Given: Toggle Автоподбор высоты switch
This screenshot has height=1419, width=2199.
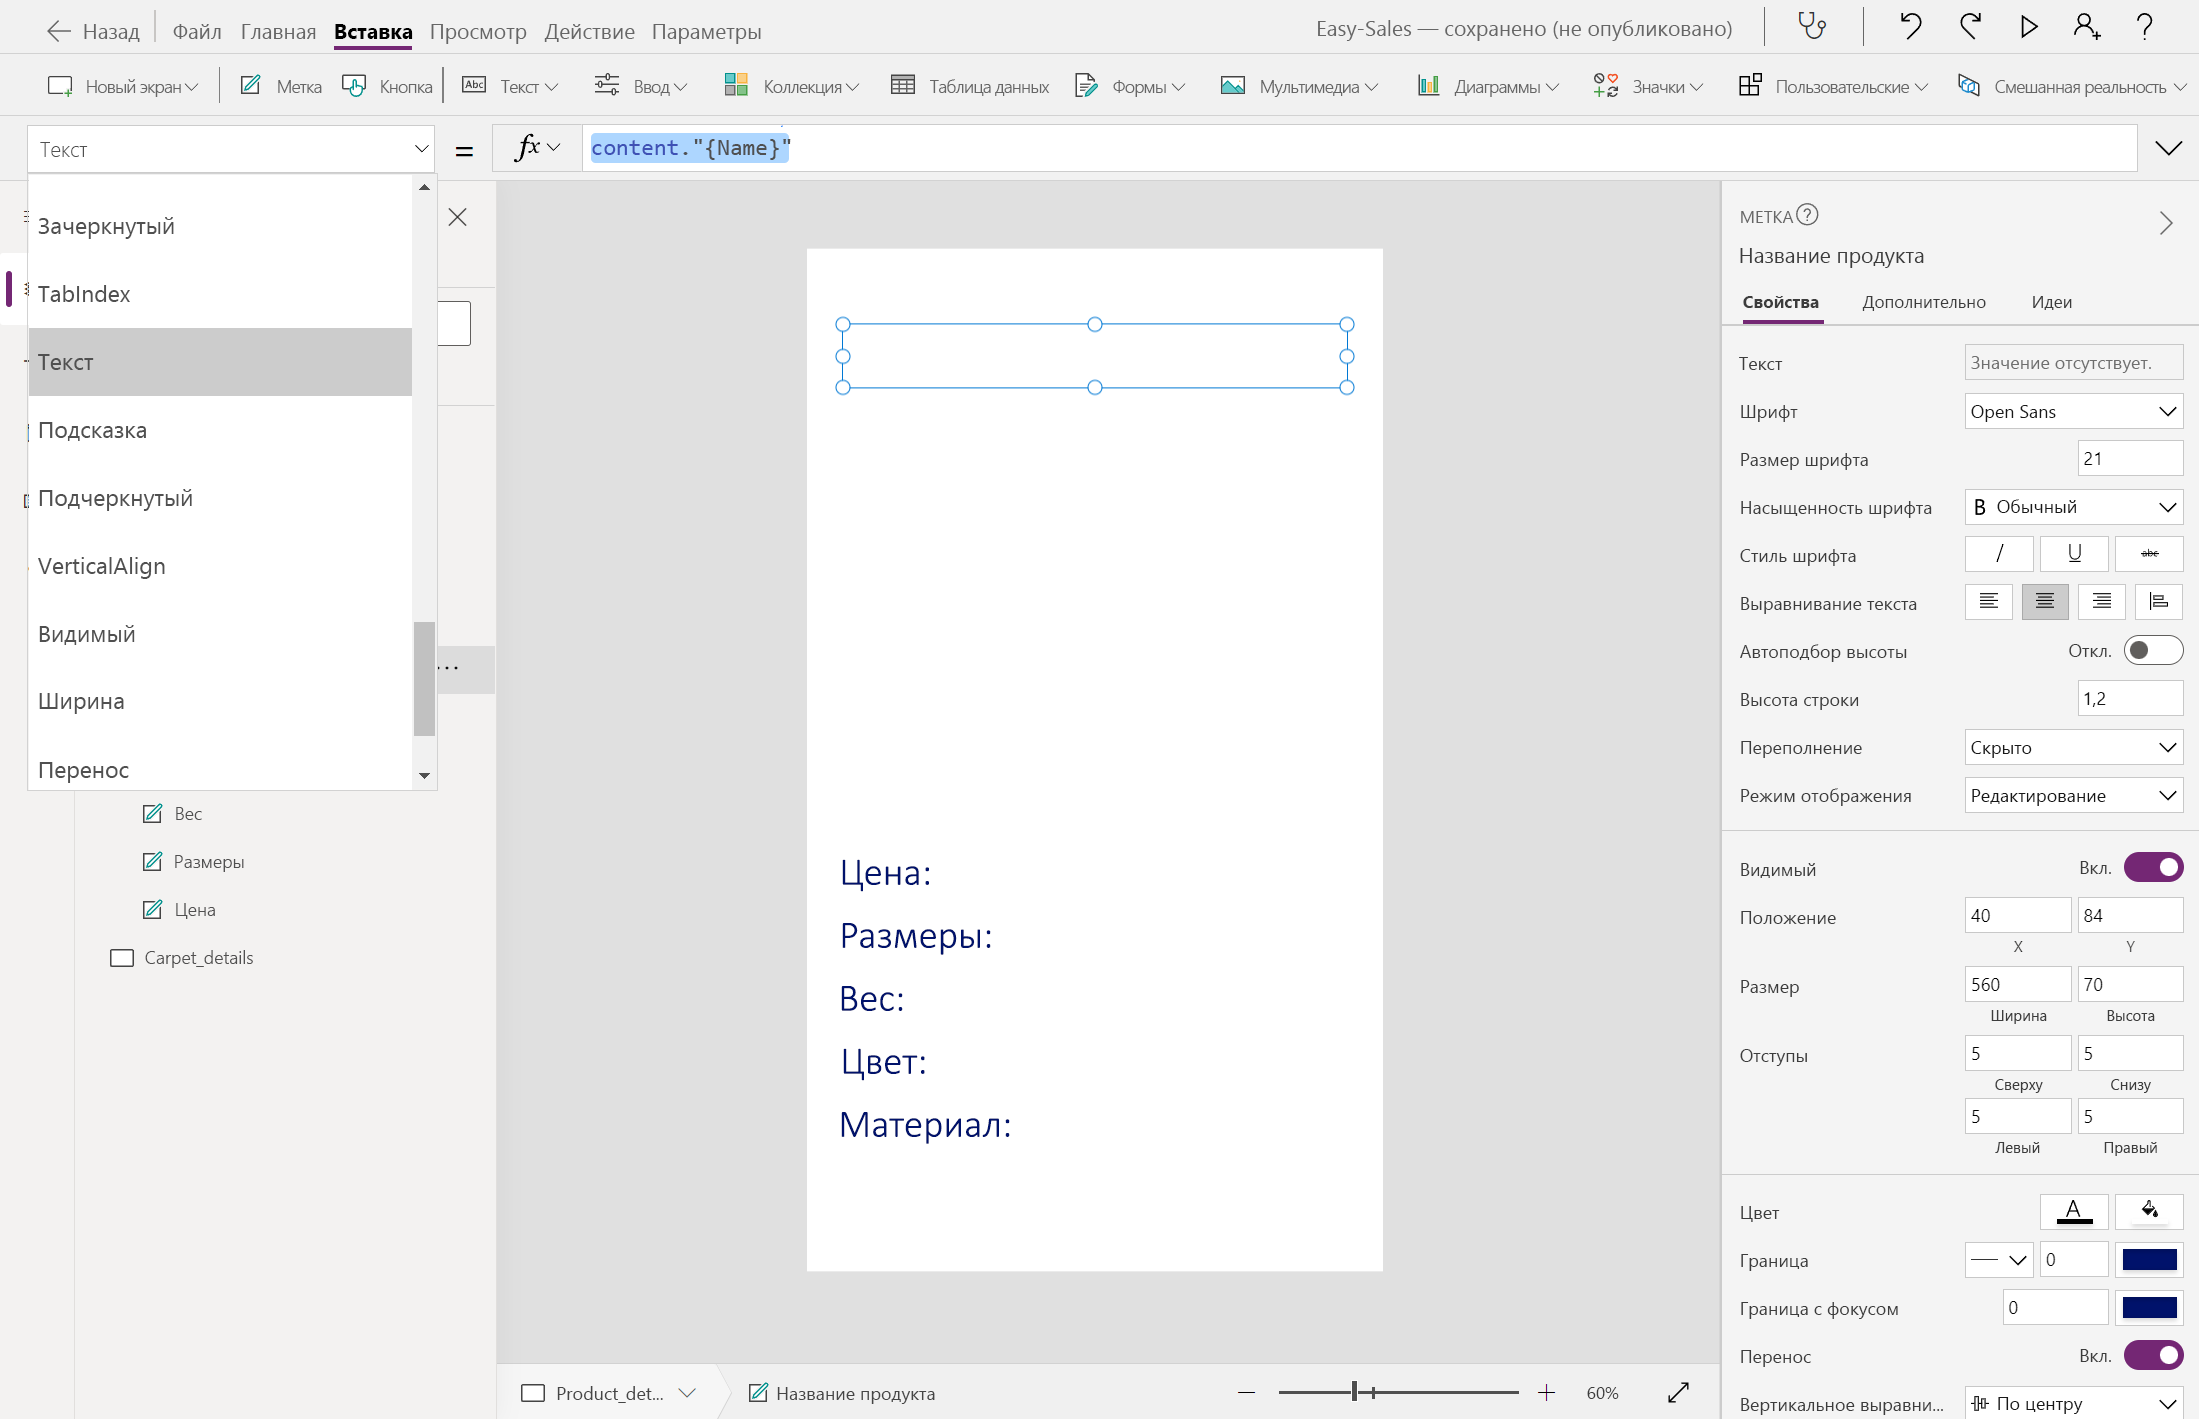Looking at the screenshot, I should pos(2152,651).
